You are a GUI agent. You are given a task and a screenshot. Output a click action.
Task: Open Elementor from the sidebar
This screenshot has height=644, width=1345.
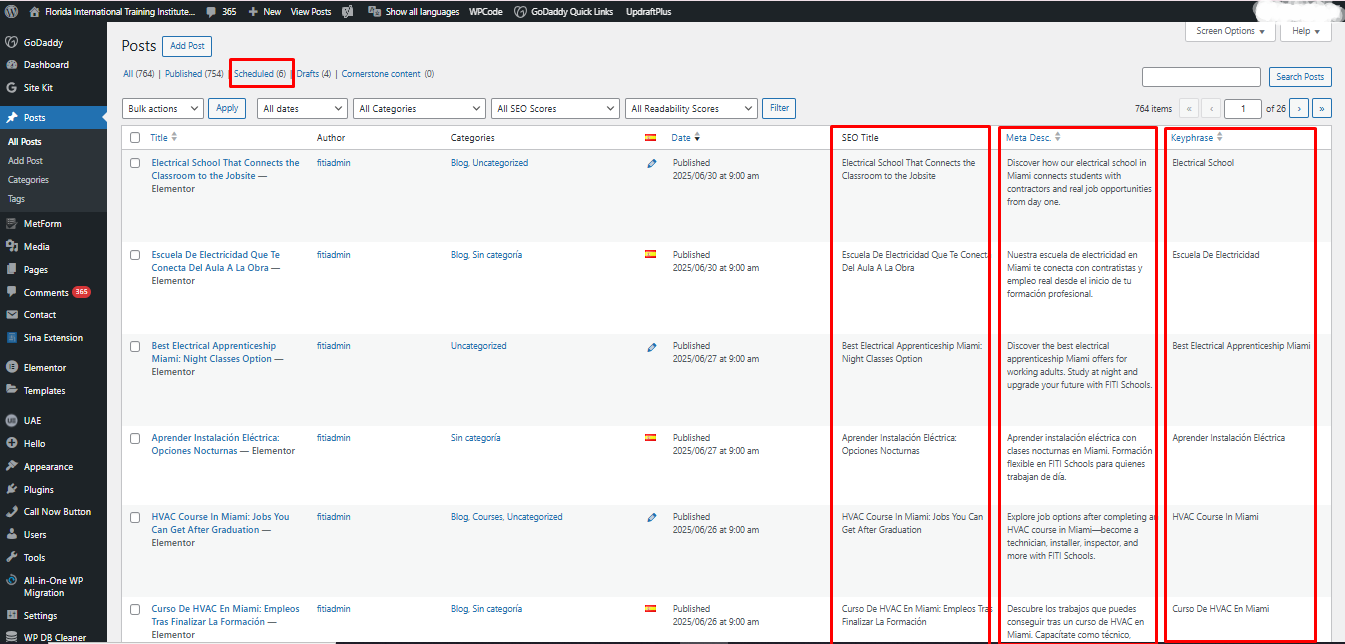44,368
